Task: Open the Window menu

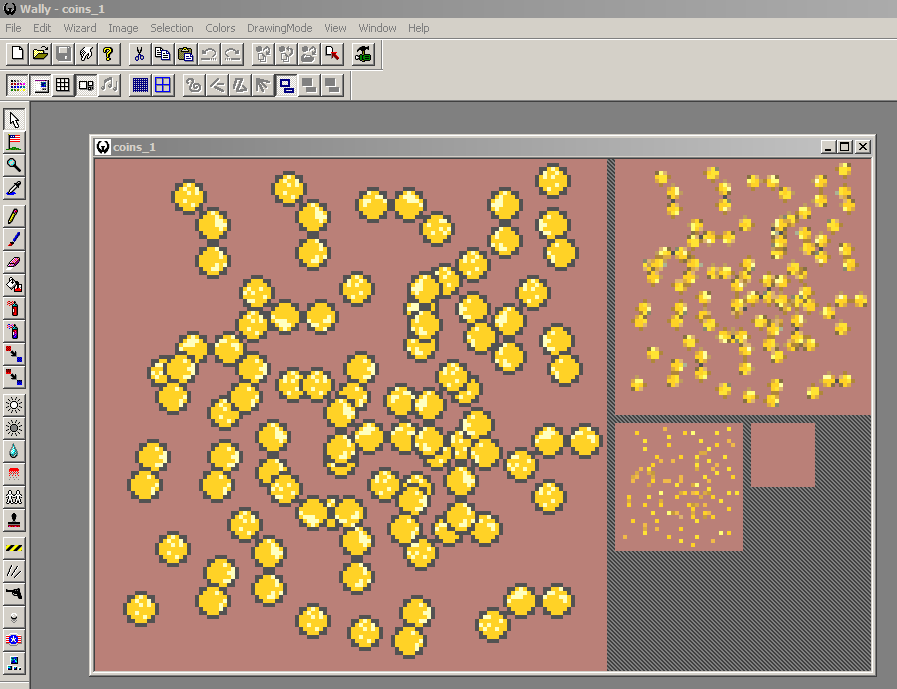Action: coord(378,28)
